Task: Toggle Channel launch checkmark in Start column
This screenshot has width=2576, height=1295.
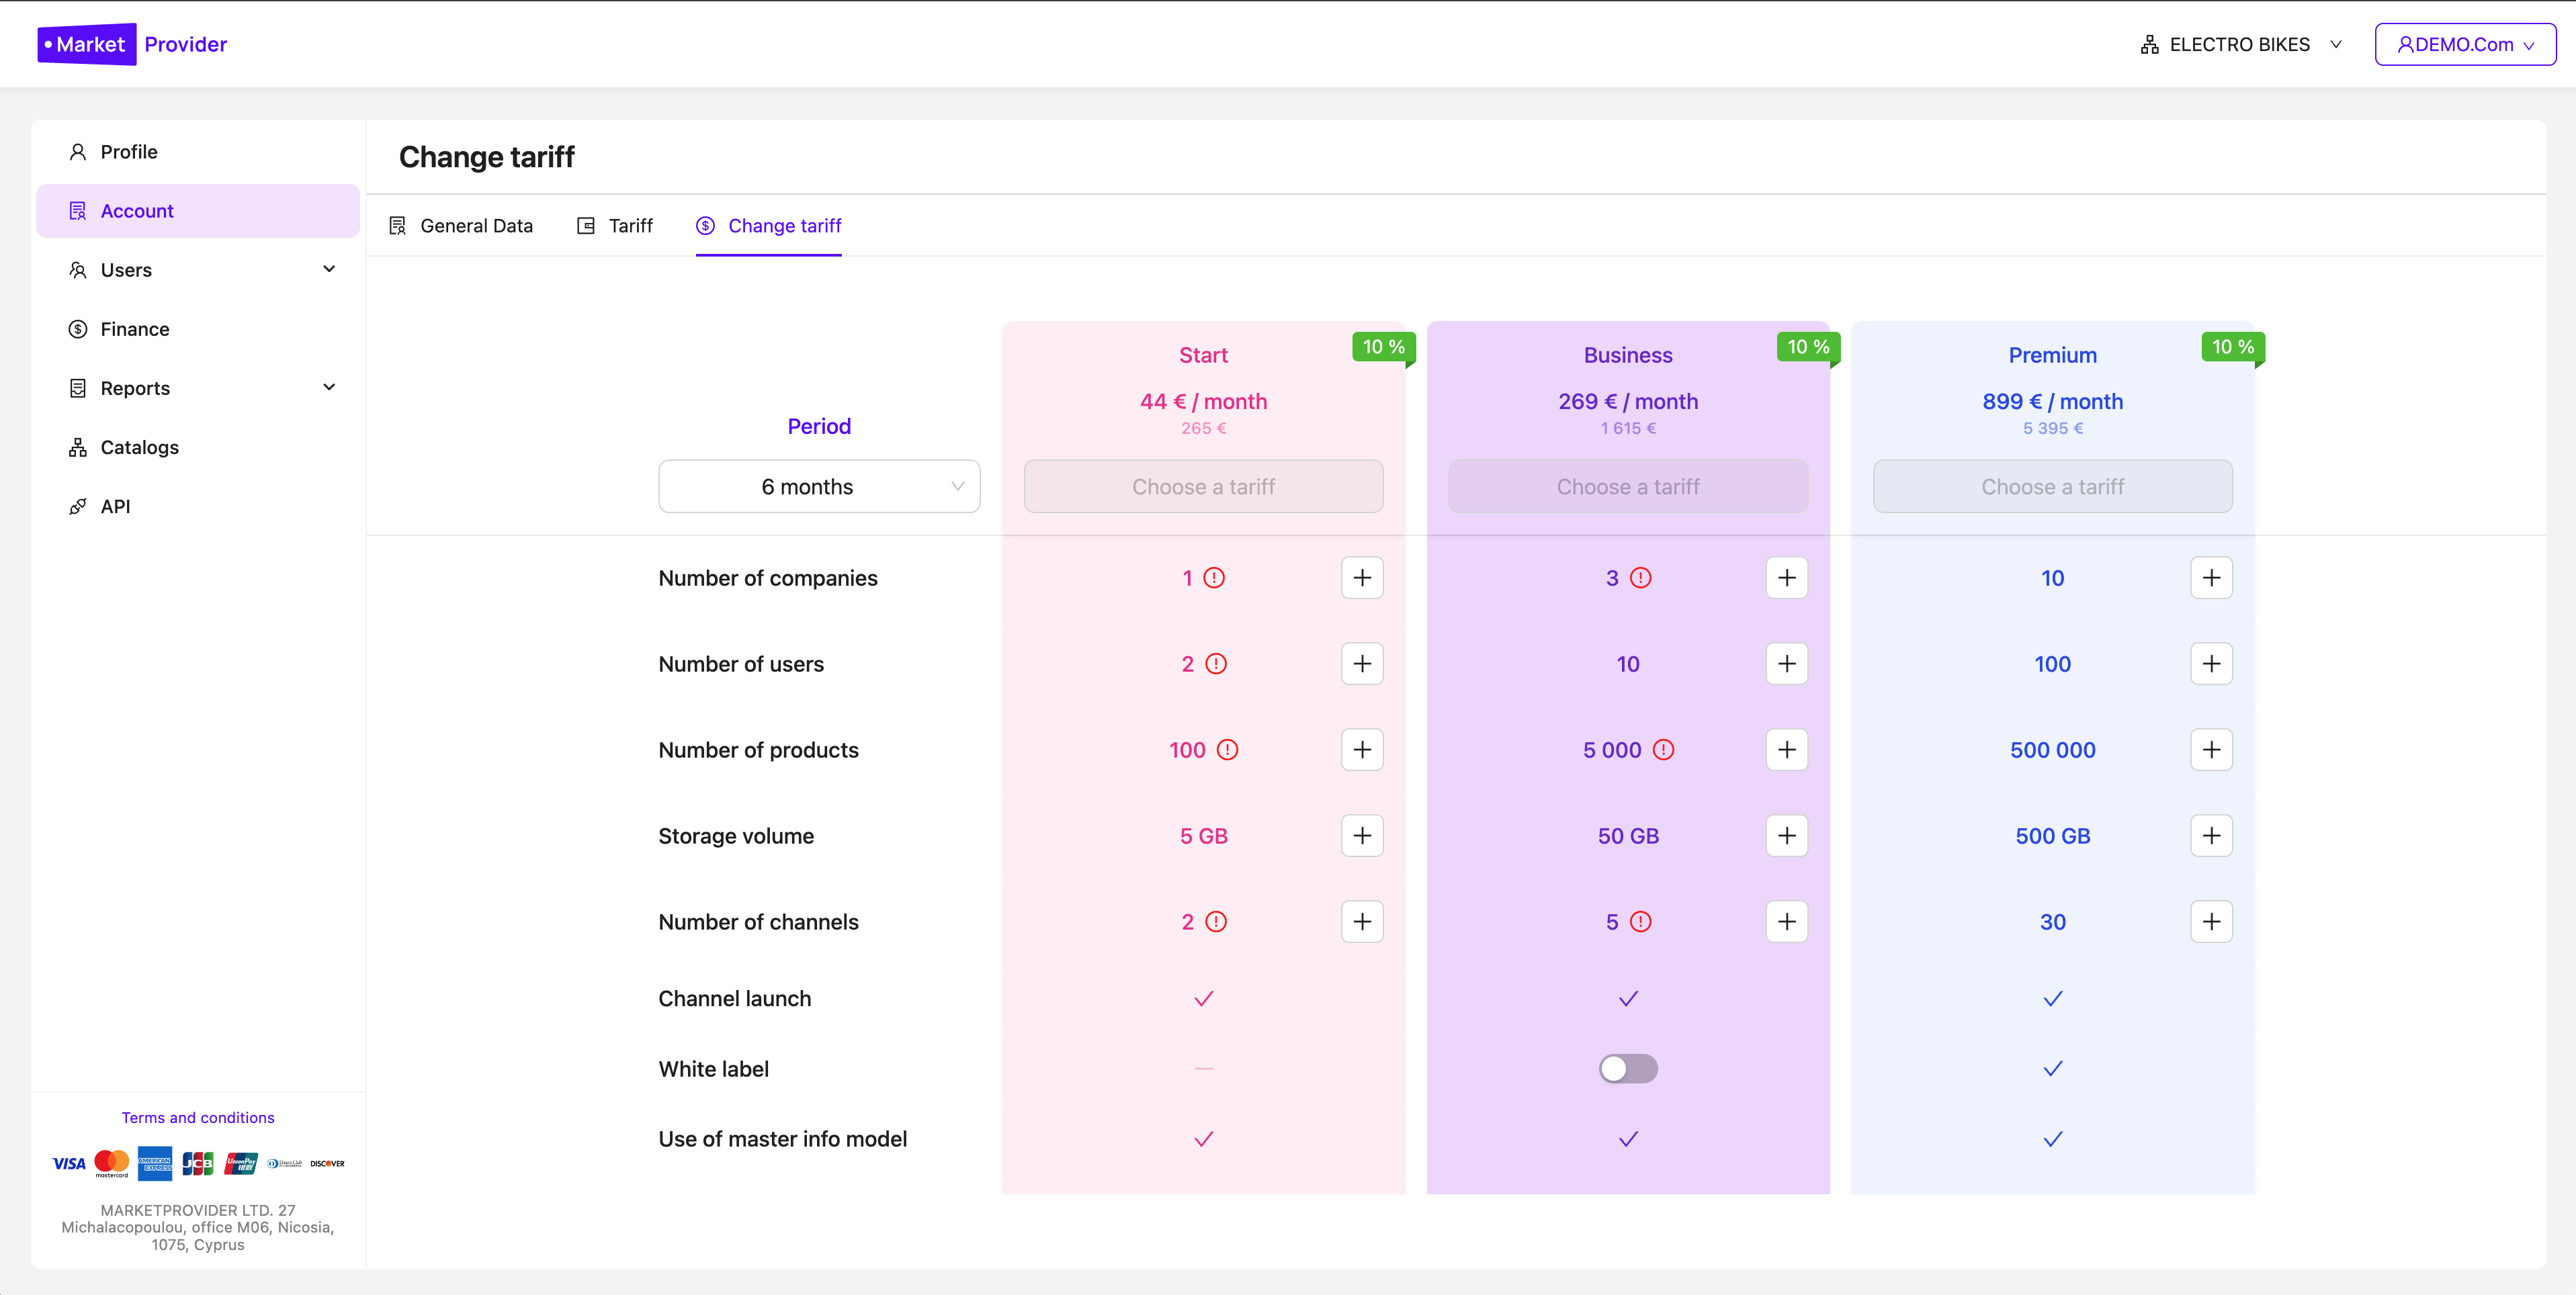Action: pos(1203,997)
